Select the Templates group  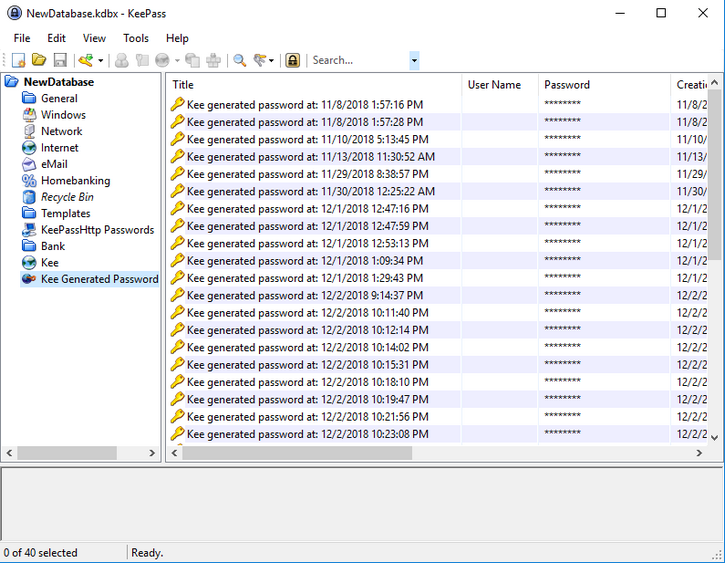(x=65, y=214)
